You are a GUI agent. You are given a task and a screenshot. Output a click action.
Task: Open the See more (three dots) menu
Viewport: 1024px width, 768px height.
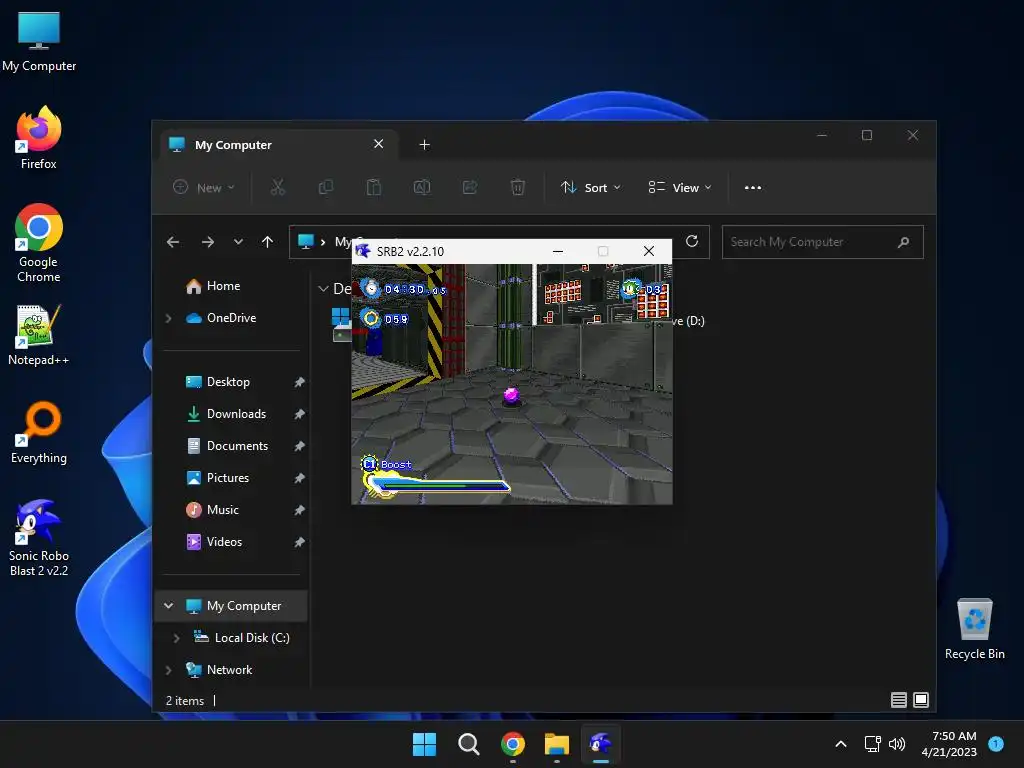(752, 187)
